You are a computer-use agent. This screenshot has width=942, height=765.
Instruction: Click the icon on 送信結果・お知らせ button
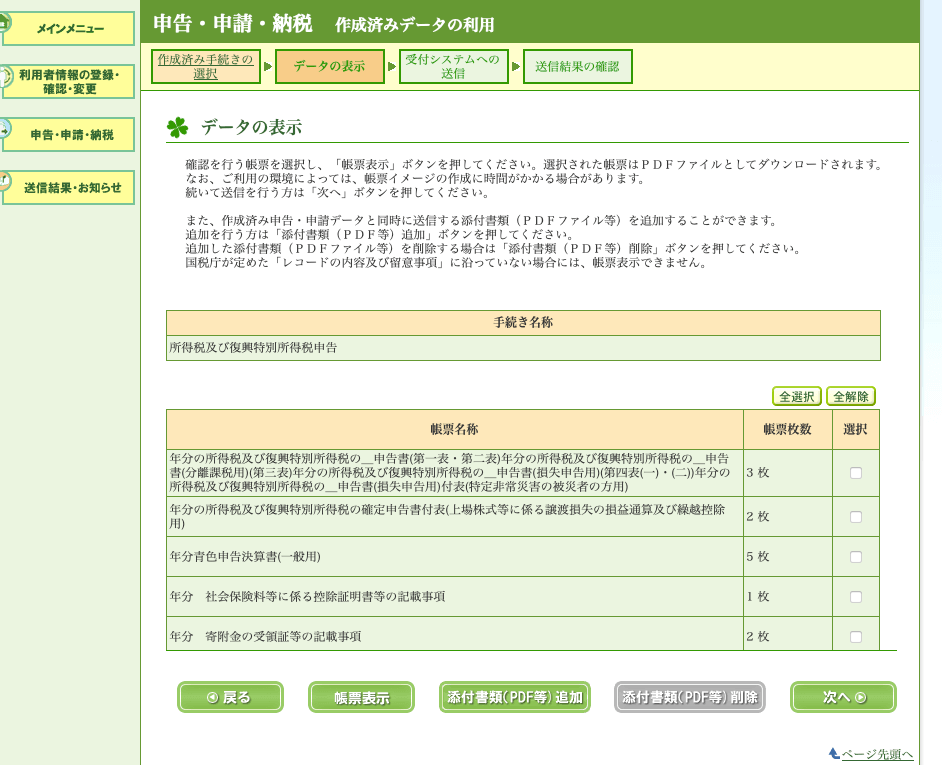coord(5,181)
